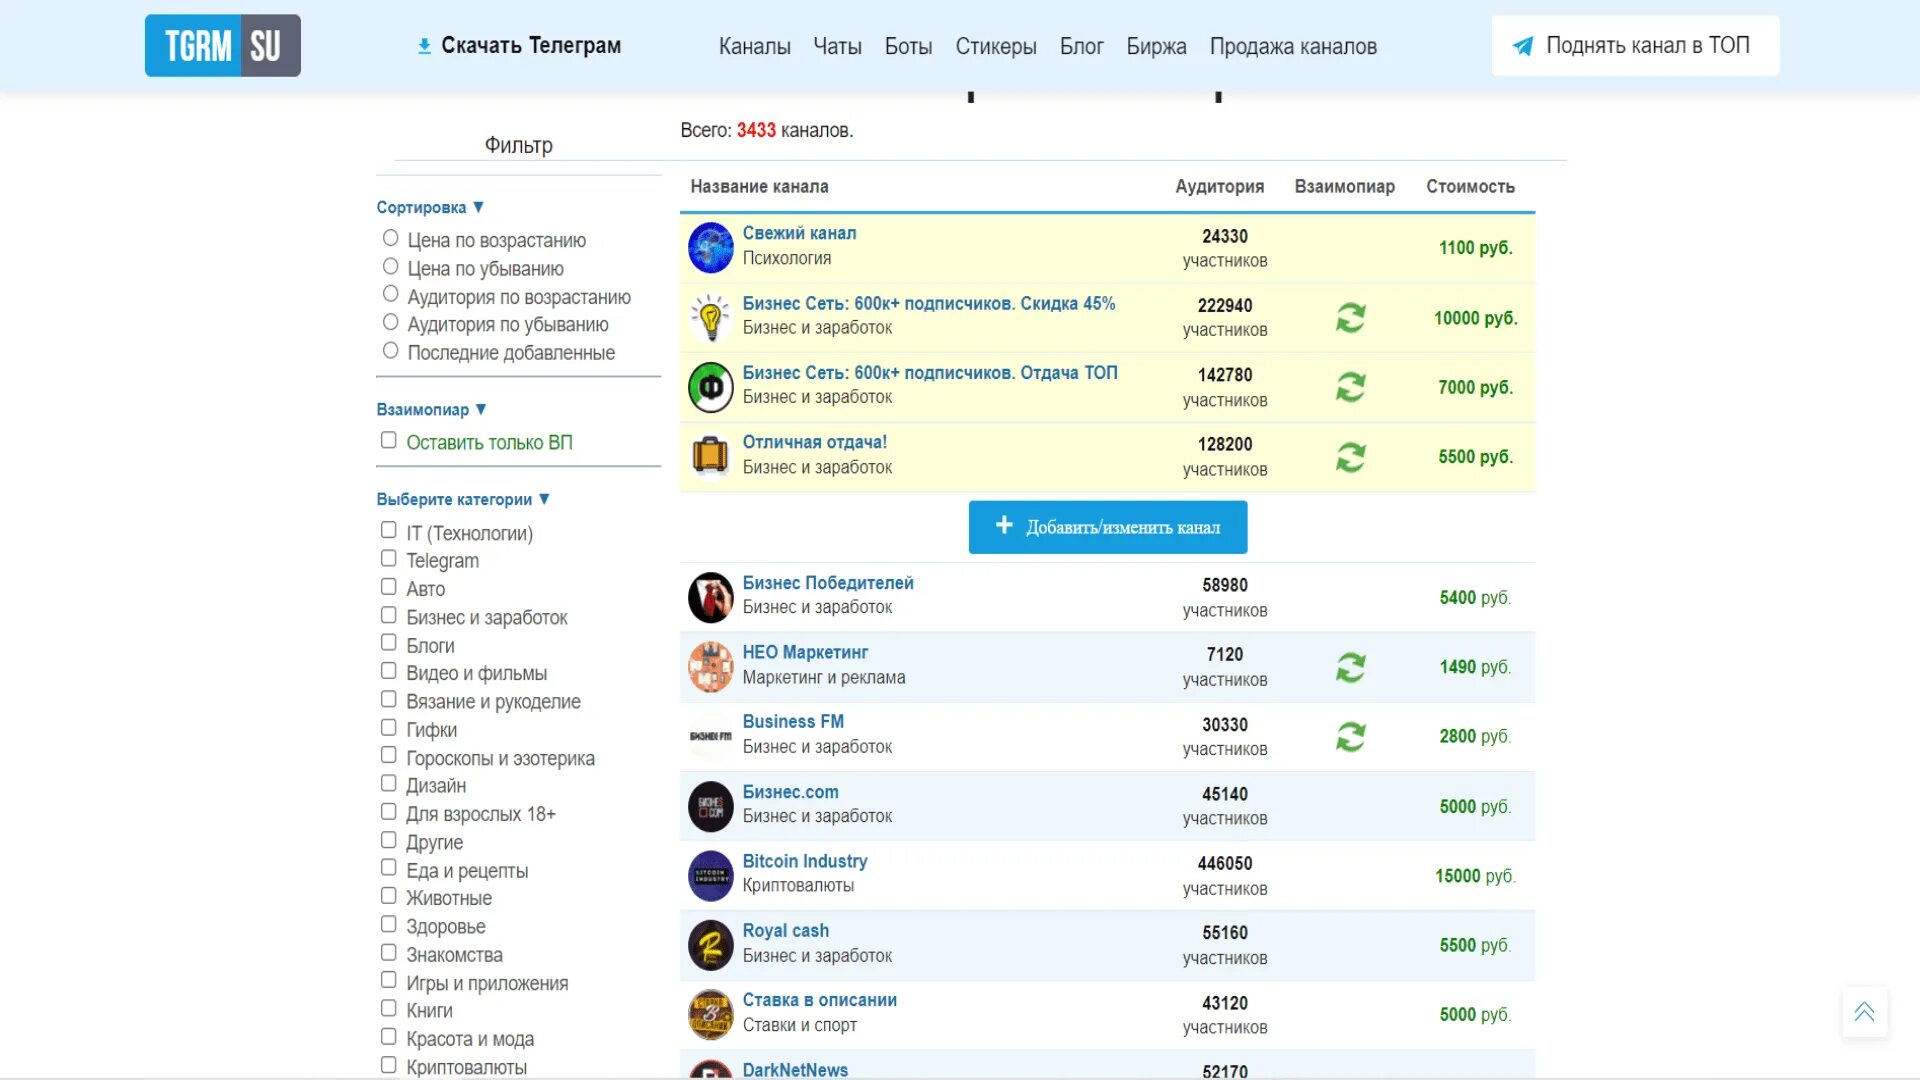
Task: Click the scroll-to-top double arrow icon
Action: tap(1864, 1012)
